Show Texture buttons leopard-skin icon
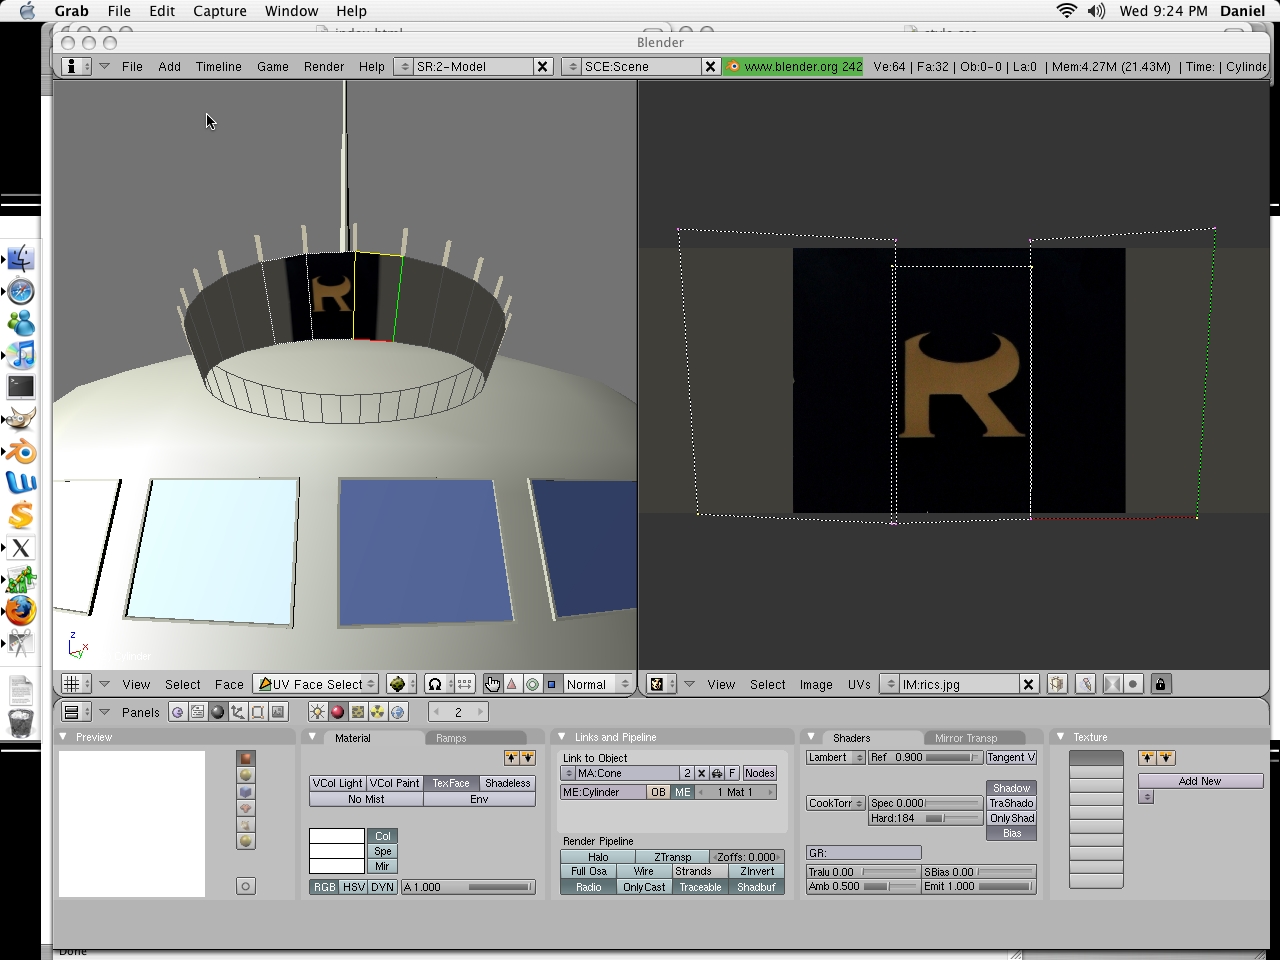Image resolution: width=1280 pixels, height=960 pixels. [358, 712]
